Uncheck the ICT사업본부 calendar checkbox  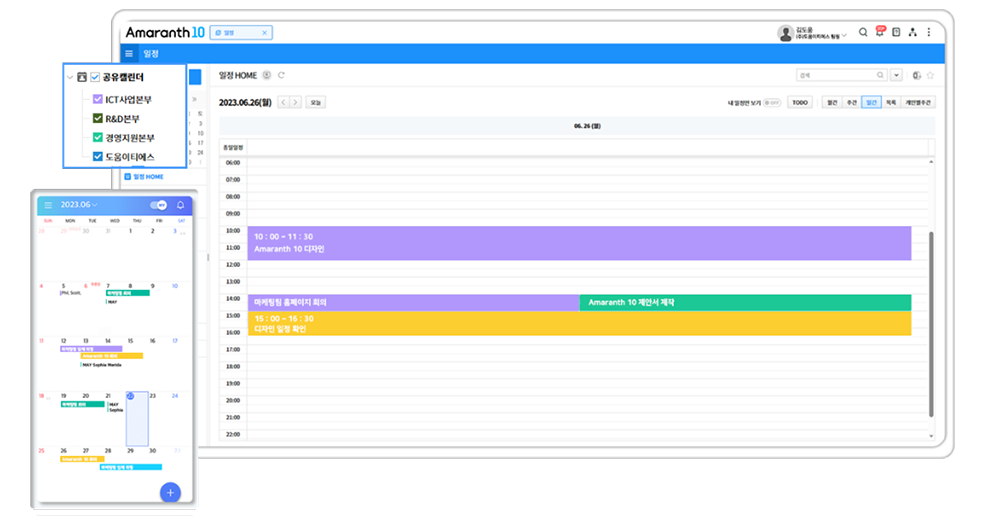[97, 99]
